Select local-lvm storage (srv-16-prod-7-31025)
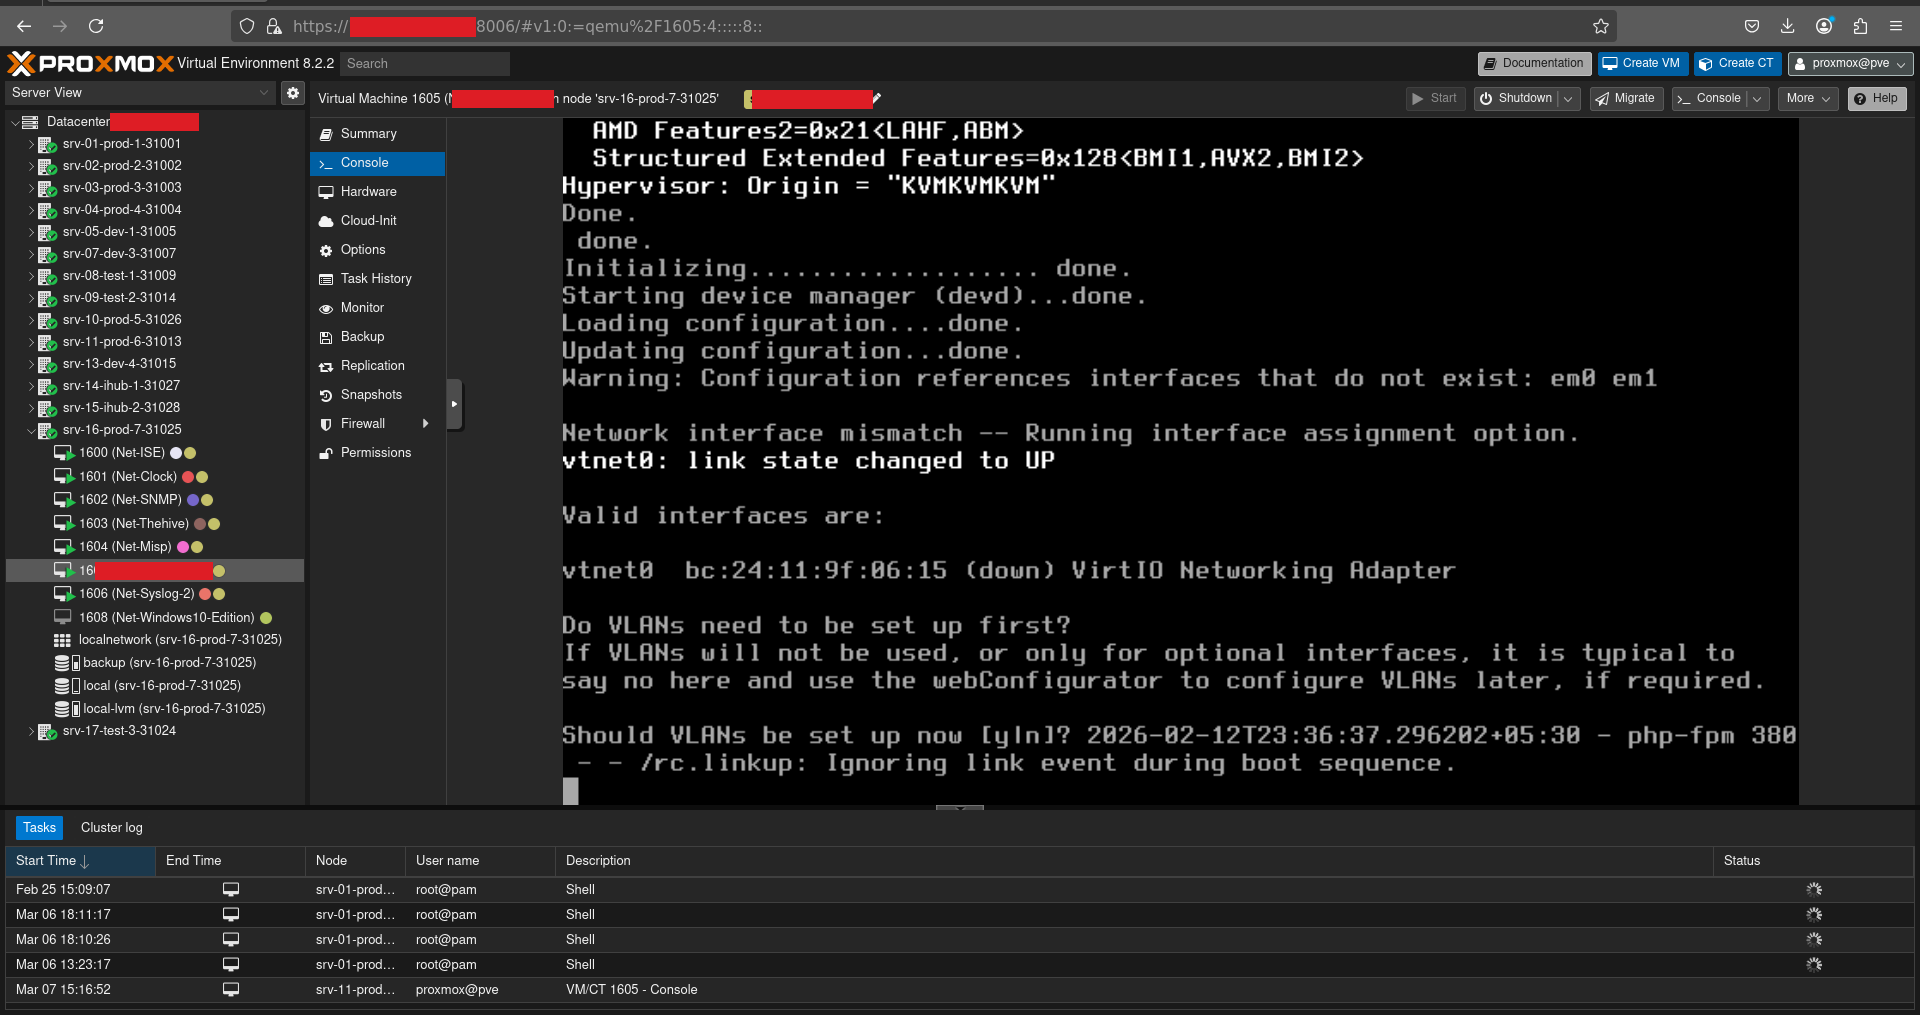The height and width of the screenshot is (1015, 1920). tap(174, 709)
